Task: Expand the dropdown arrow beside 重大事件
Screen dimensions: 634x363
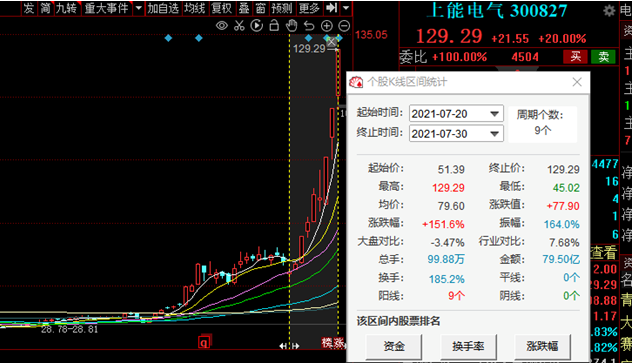Action: point(138,8)
